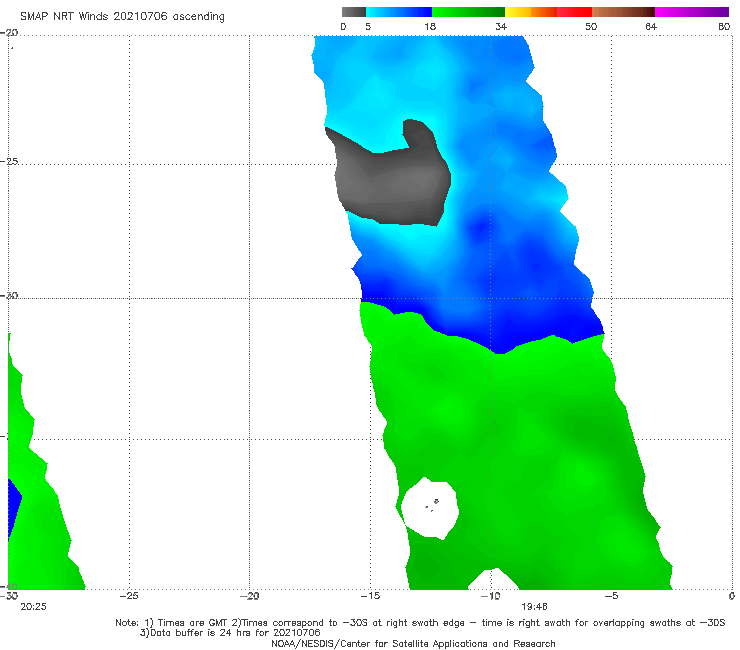
Task: Click the longitude label '-5' on bottom axis
Action: pos(611,596)
